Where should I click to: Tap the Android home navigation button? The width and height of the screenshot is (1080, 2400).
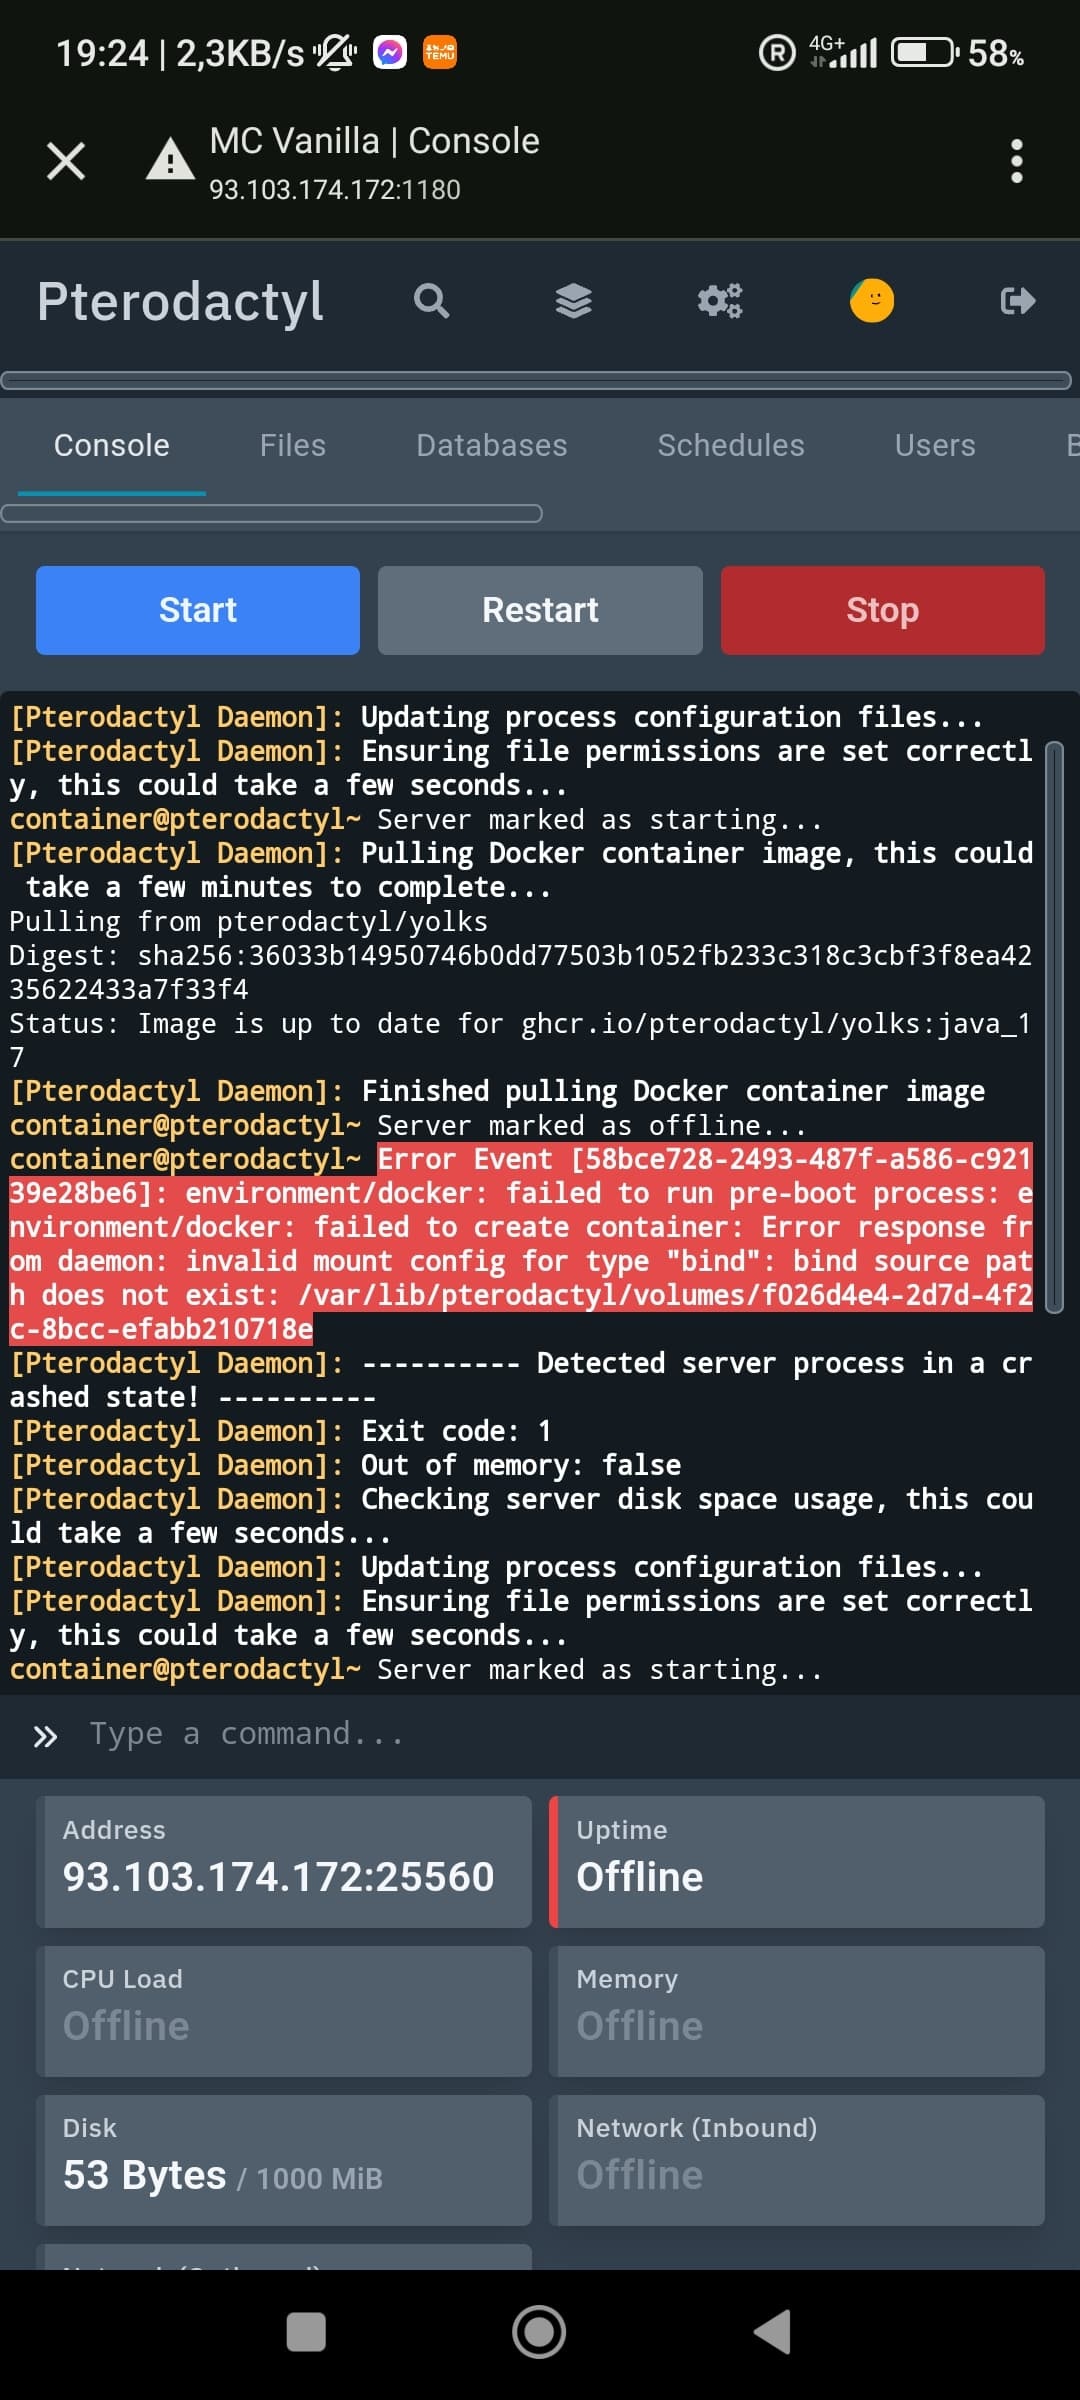click(539, 2332)
